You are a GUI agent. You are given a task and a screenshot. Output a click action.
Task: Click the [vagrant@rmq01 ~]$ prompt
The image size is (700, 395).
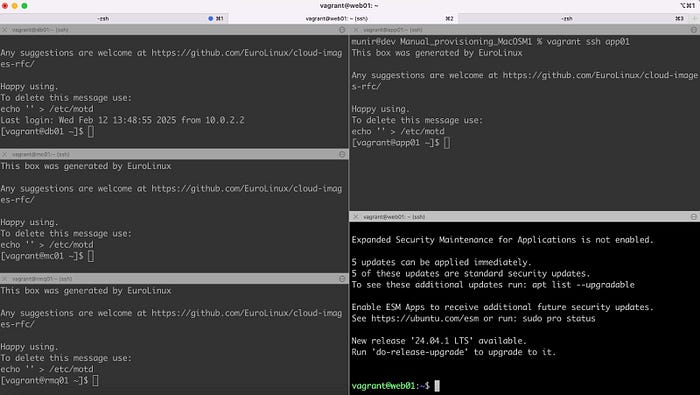[x=44, y=380]
